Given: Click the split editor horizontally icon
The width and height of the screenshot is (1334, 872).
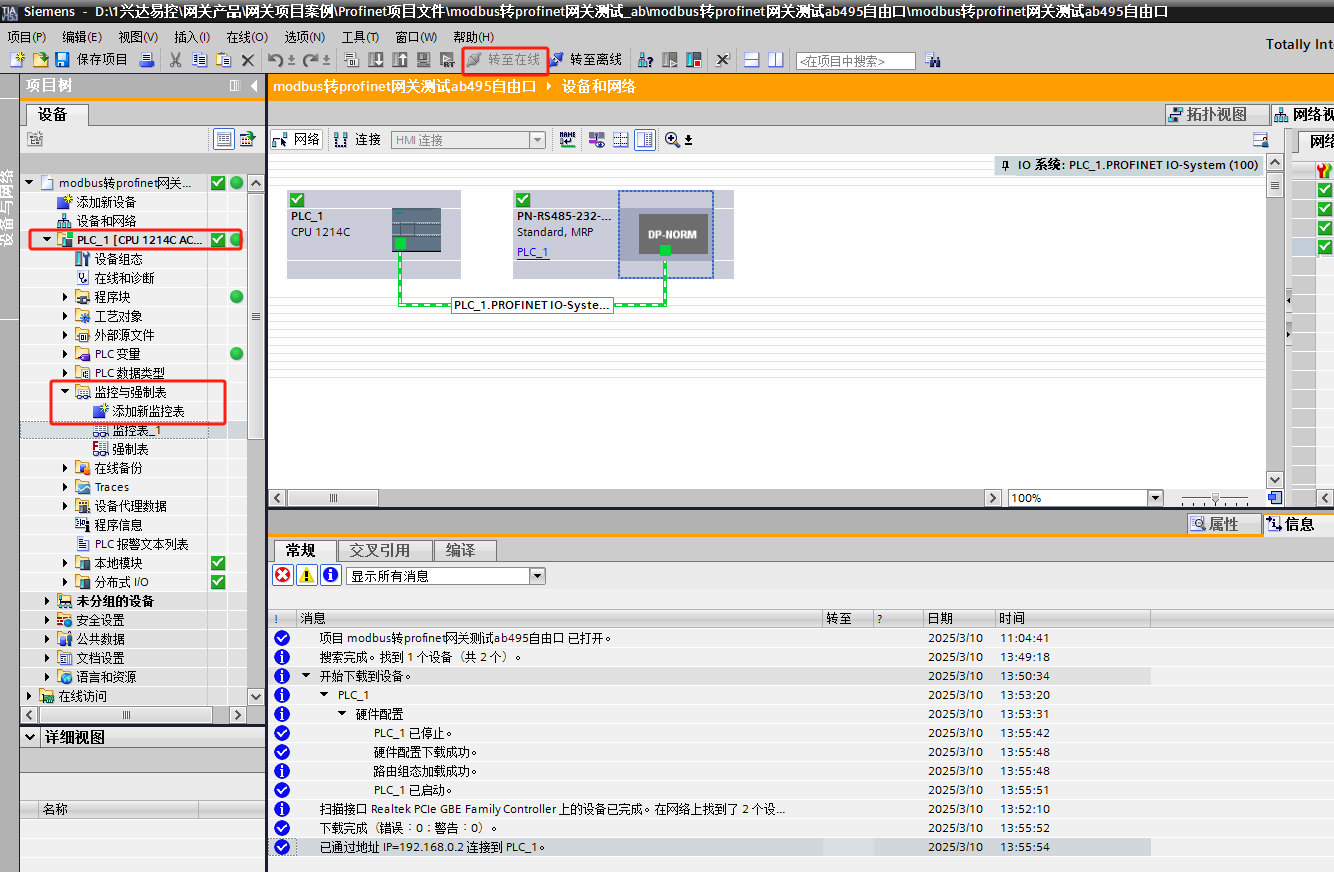Looking at the screenshot, I should click(752, 60).
